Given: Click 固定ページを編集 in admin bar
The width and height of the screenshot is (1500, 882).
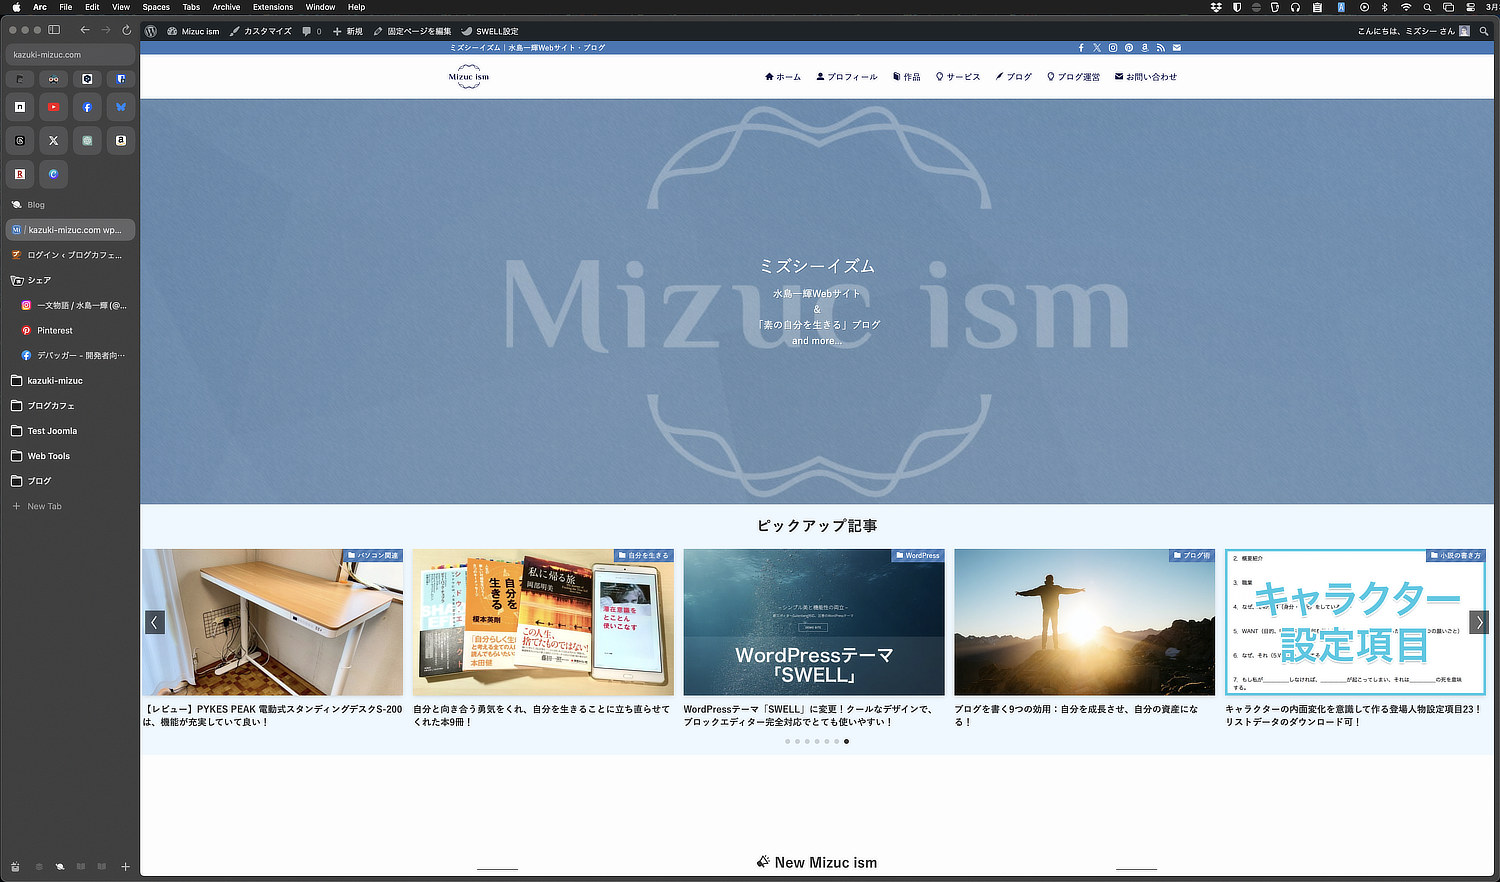Looking at the screenshot, I should [412, 31].
